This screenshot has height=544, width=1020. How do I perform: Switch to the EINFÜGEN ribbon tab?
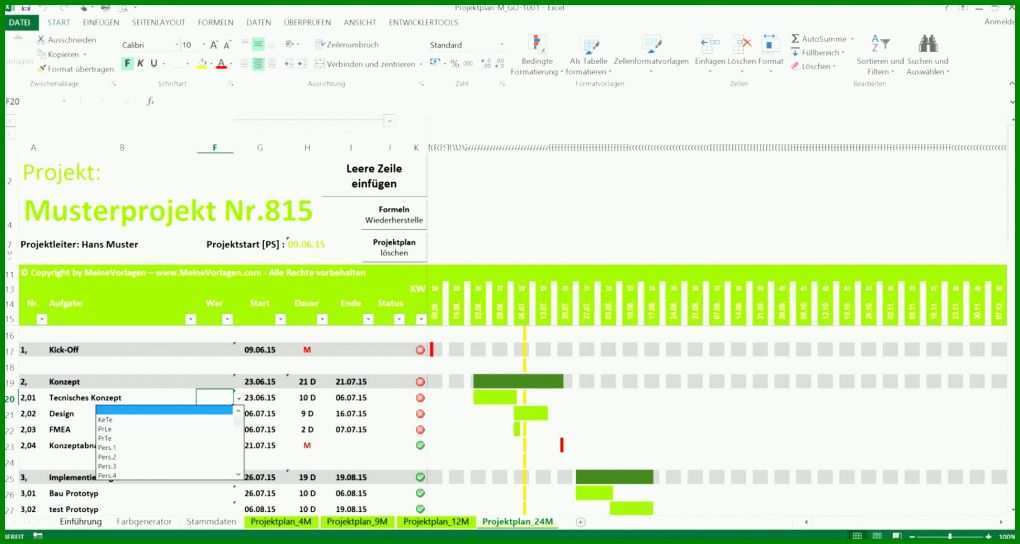click(x=101, y=22)
